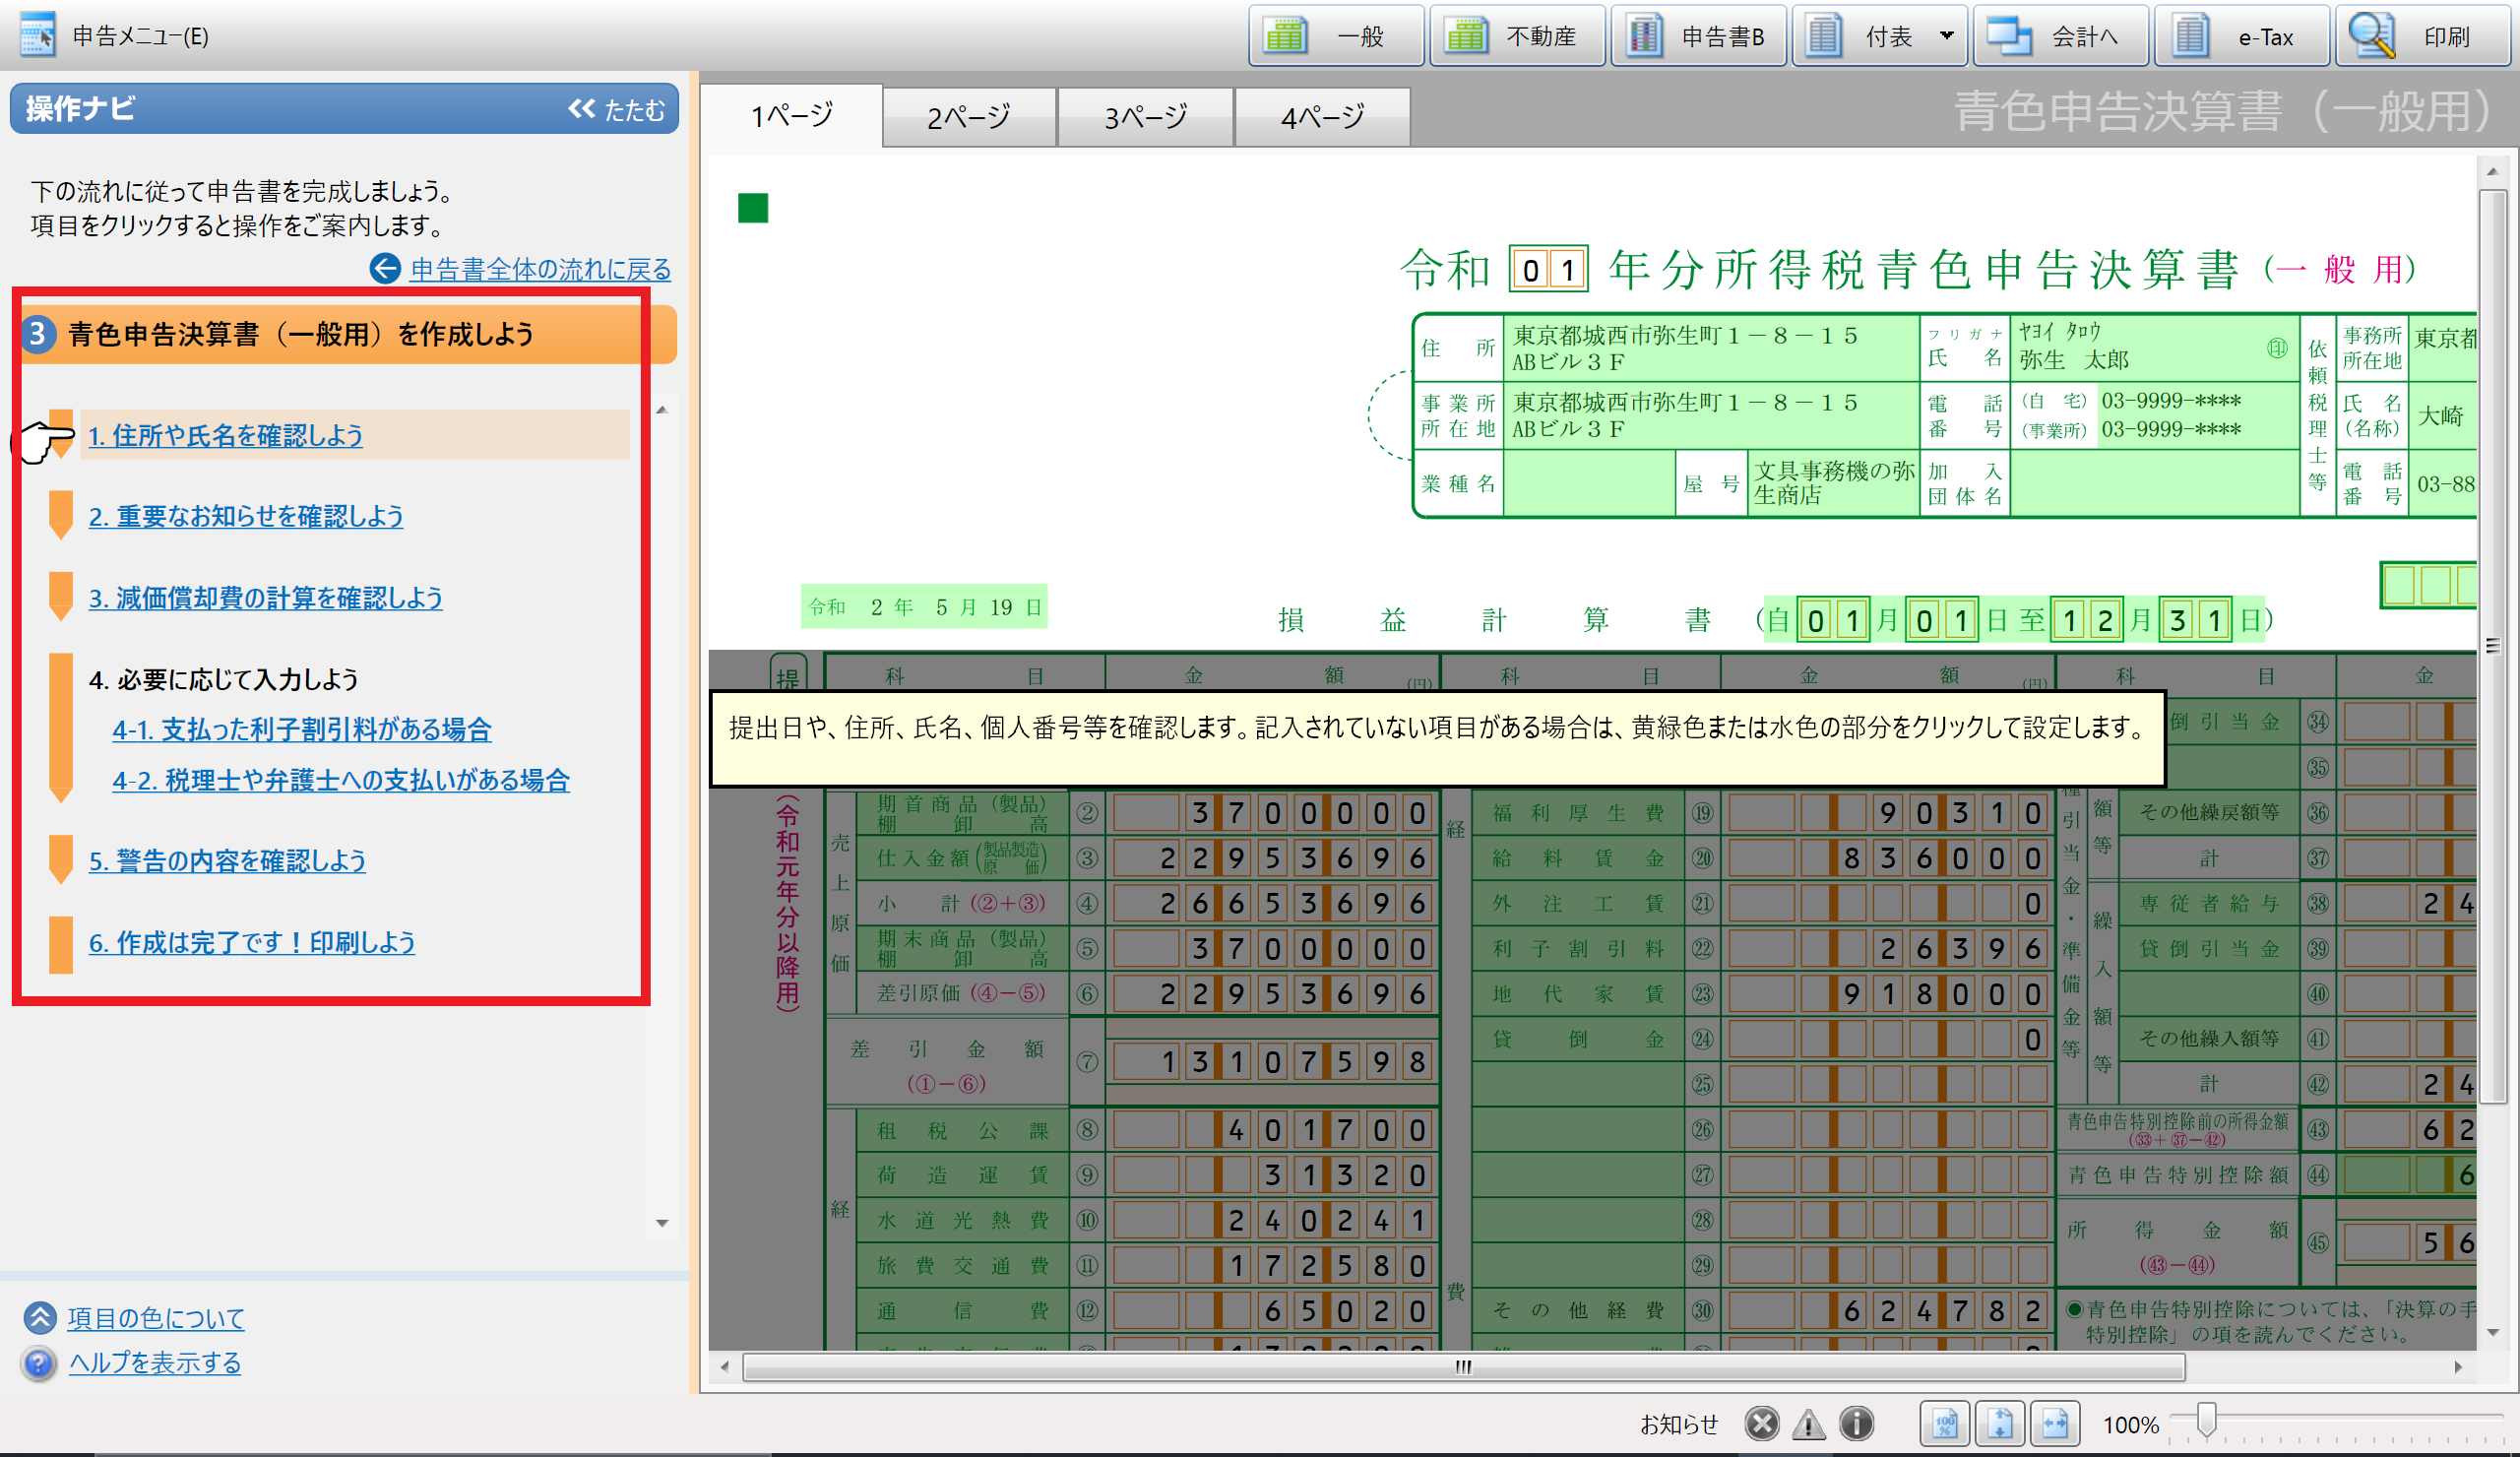Fit page height with vertical arrows icon
The image size is (2520, 1457).
(x=1999, y=1423)
